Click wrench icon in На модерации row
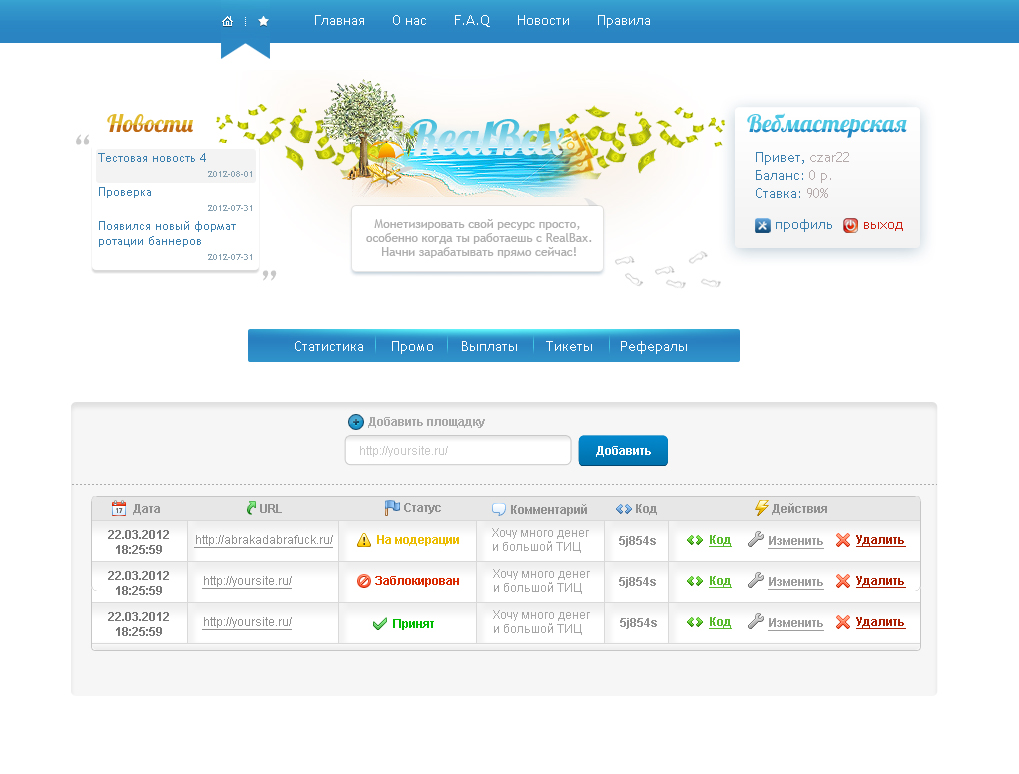The width and height of the screenshot is (1019, 774). click(755, 539)
